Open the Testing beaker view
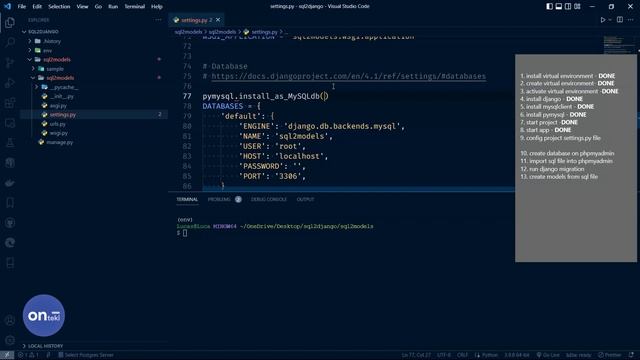The height and width of the screenshot is (360, 640). (10, 142)
